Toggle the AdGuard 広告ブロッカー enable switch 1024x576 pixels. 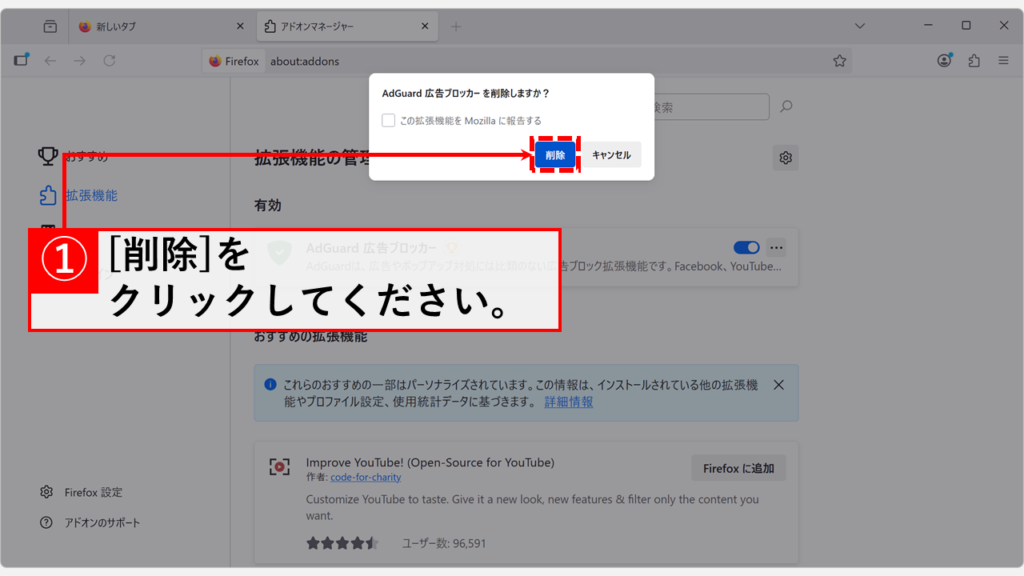click(x=746, y=248)
